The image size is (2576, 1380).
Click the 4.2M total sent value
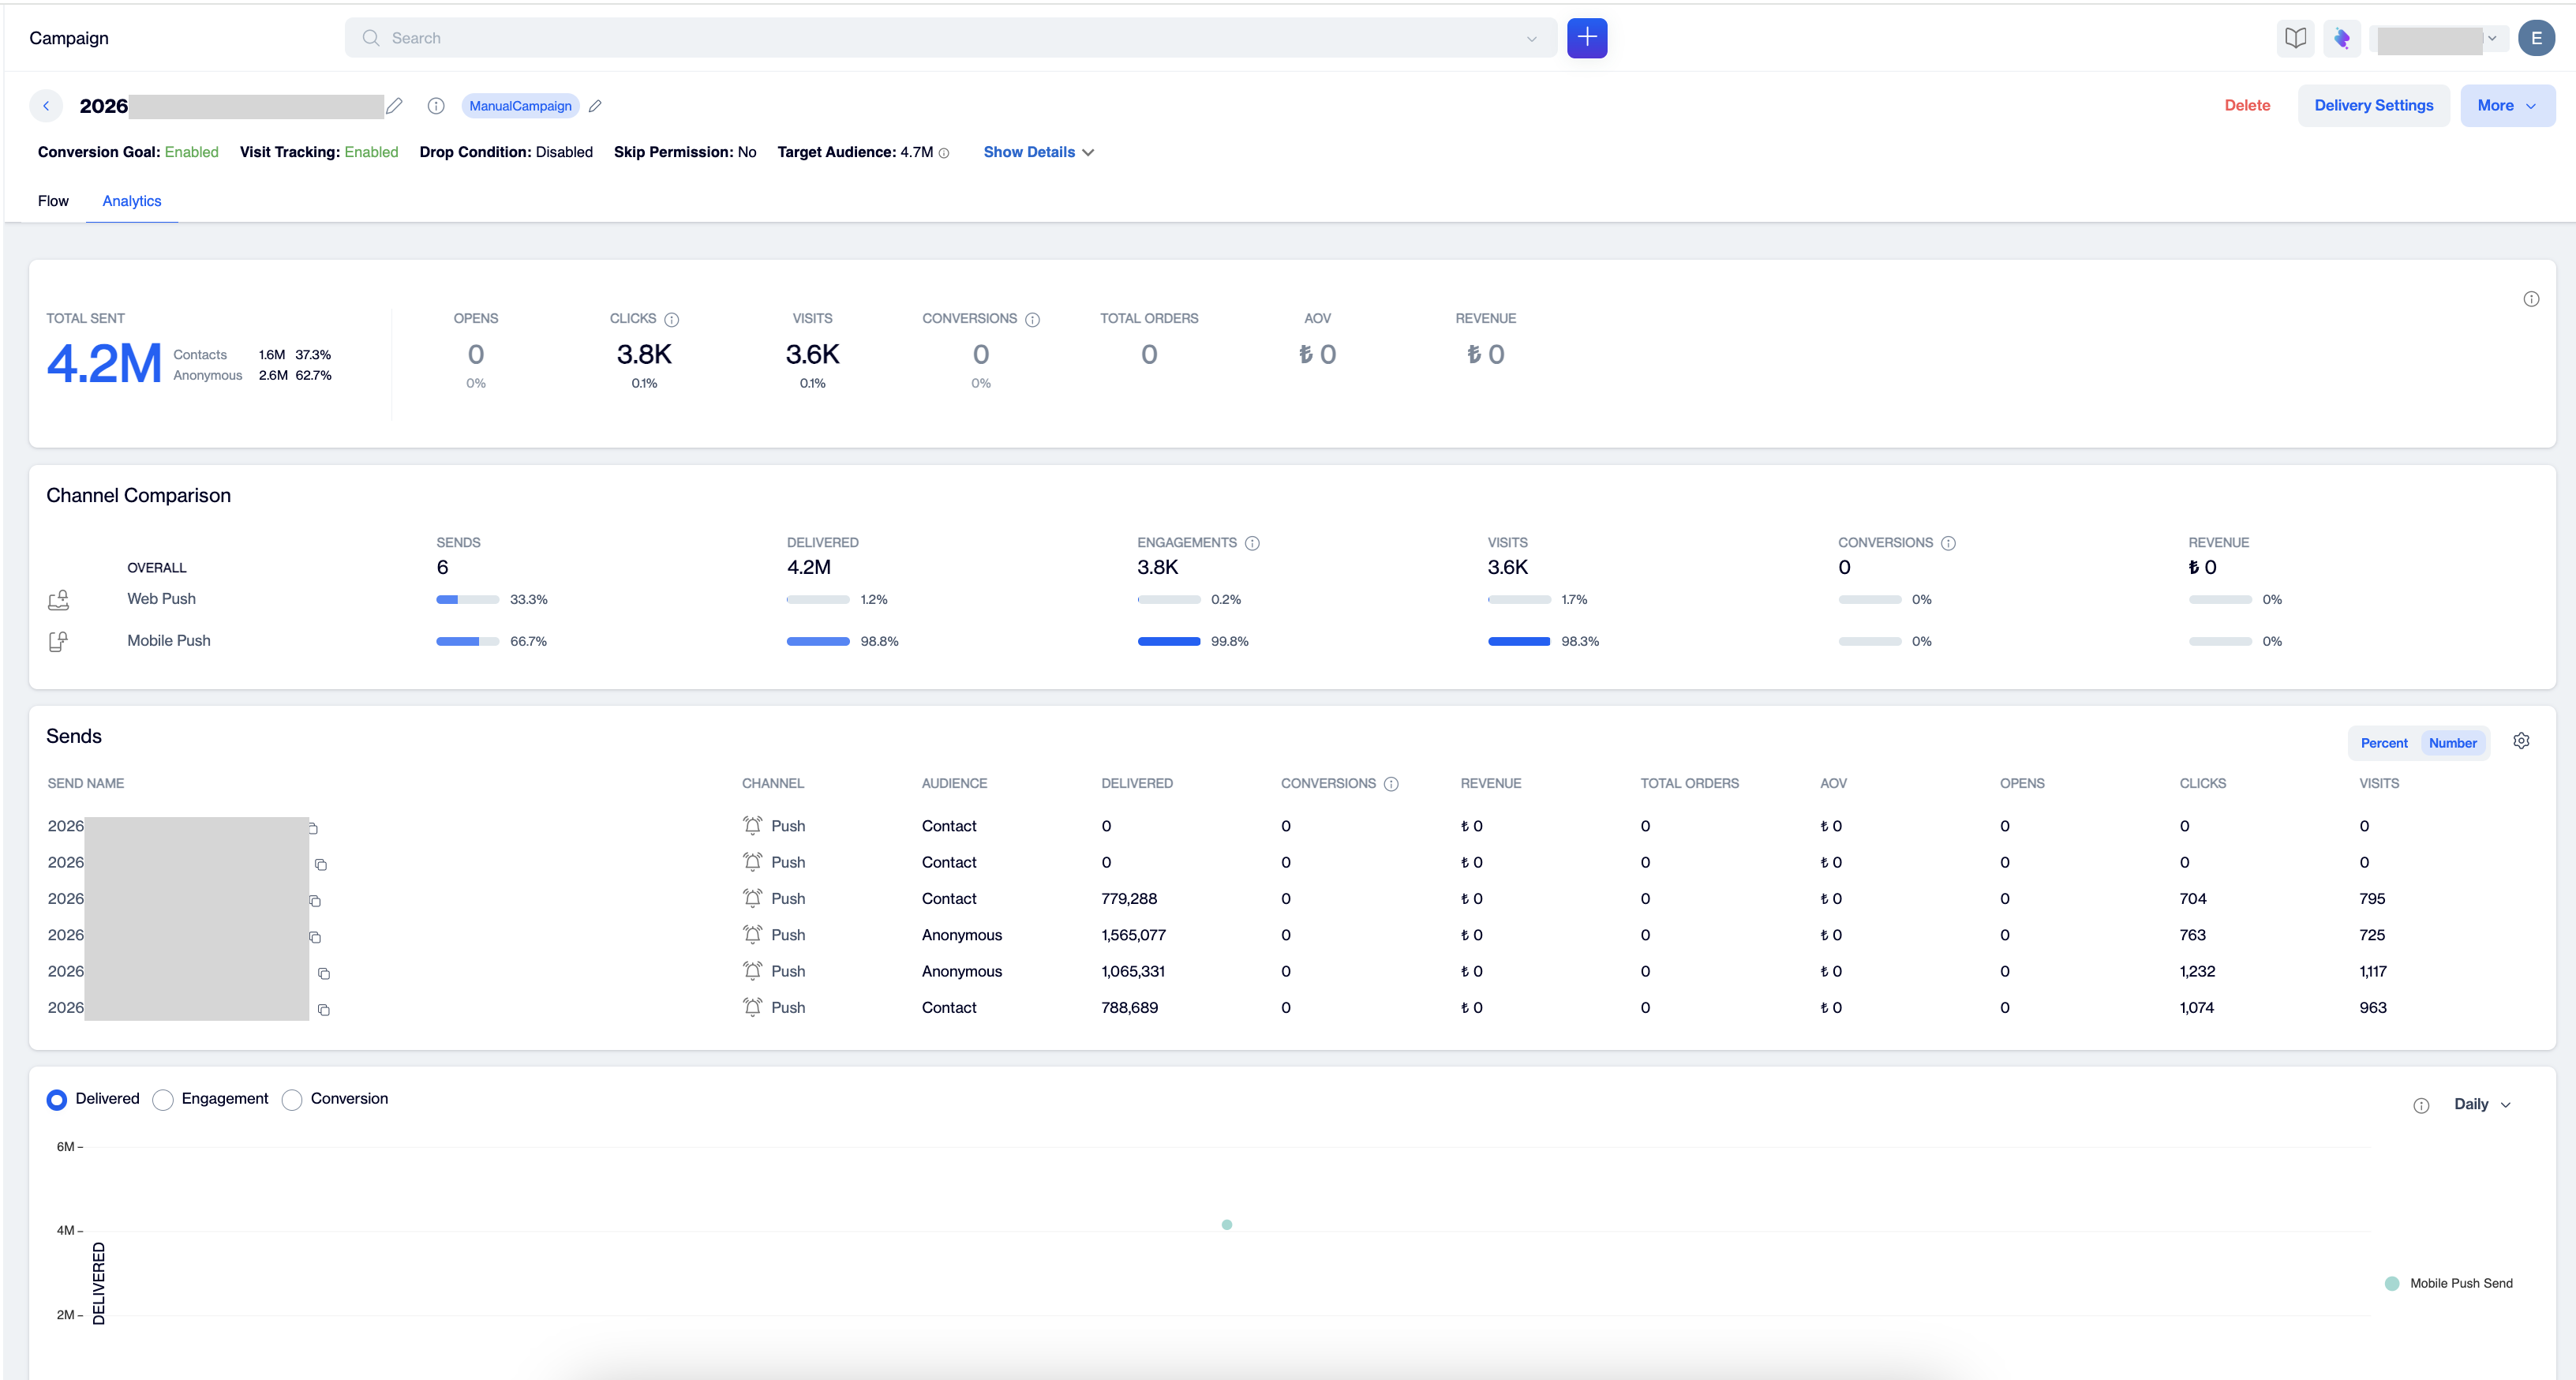(x=104, y=364)
